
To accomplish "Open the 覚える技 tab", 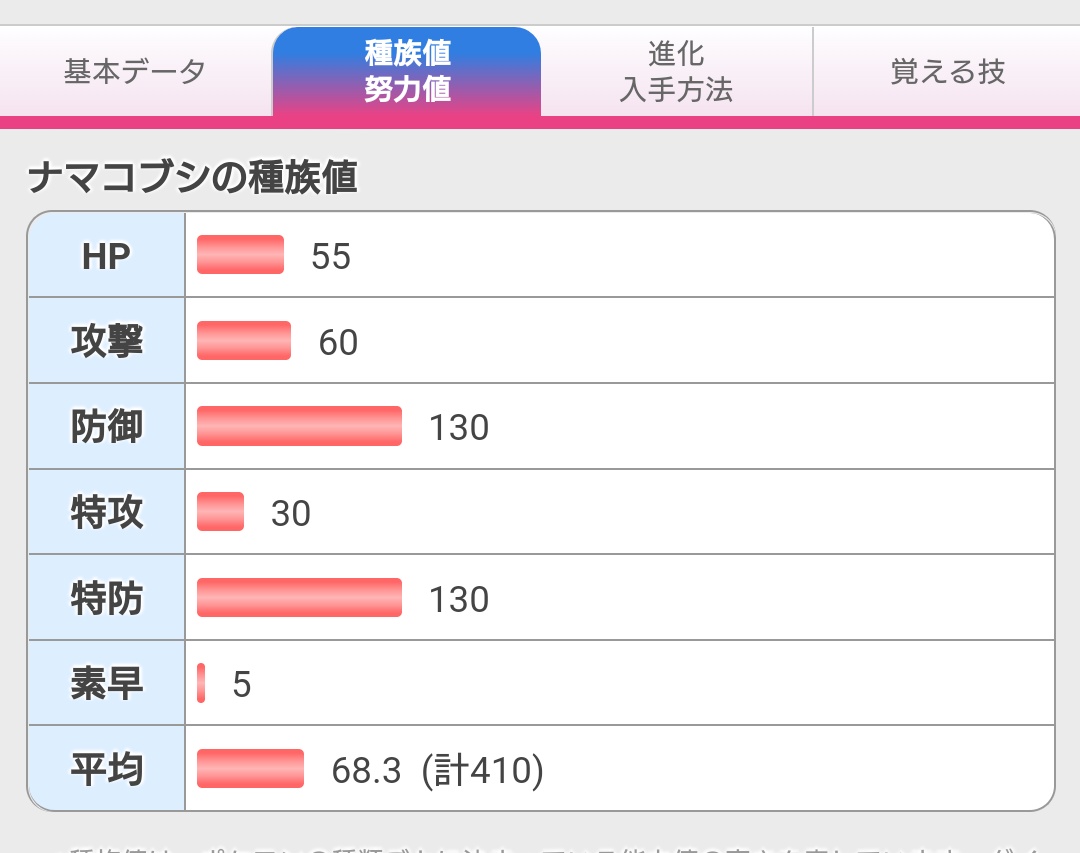I will click(947, 72).
